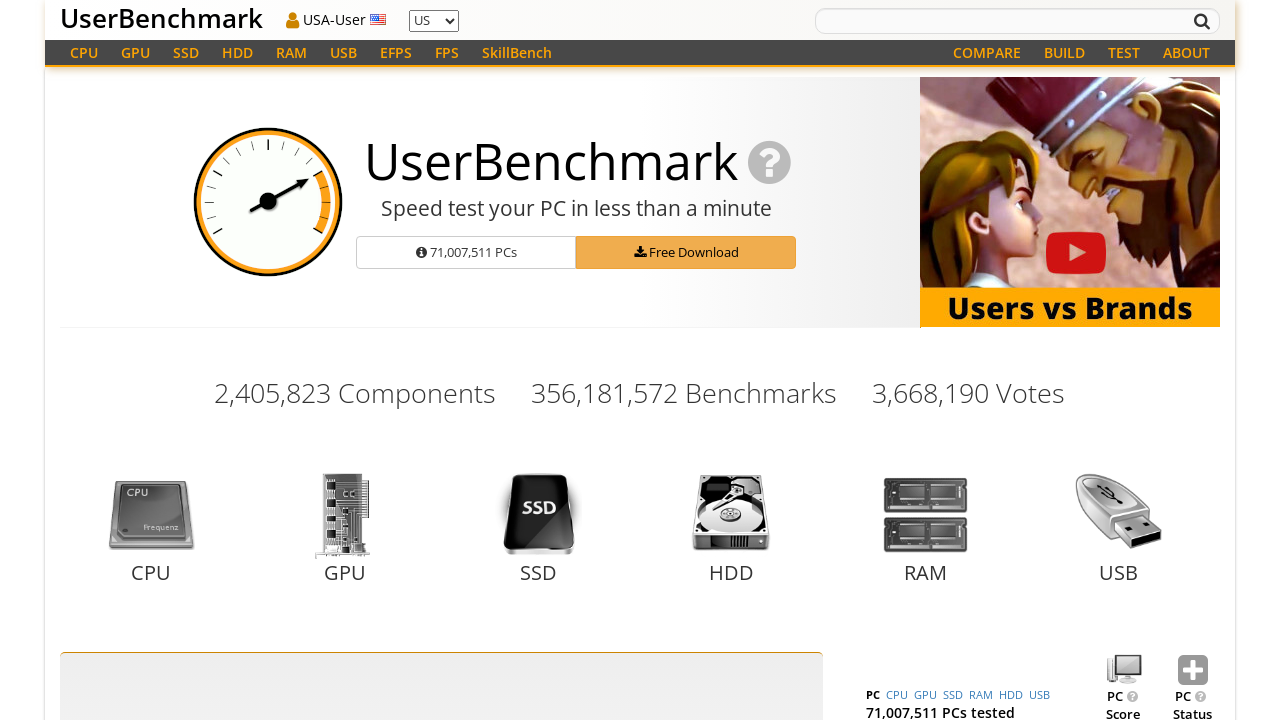Viewport: 1280px width, 720px height.
Task: Select the black SSD drive icon
Action: pos(538,514)
